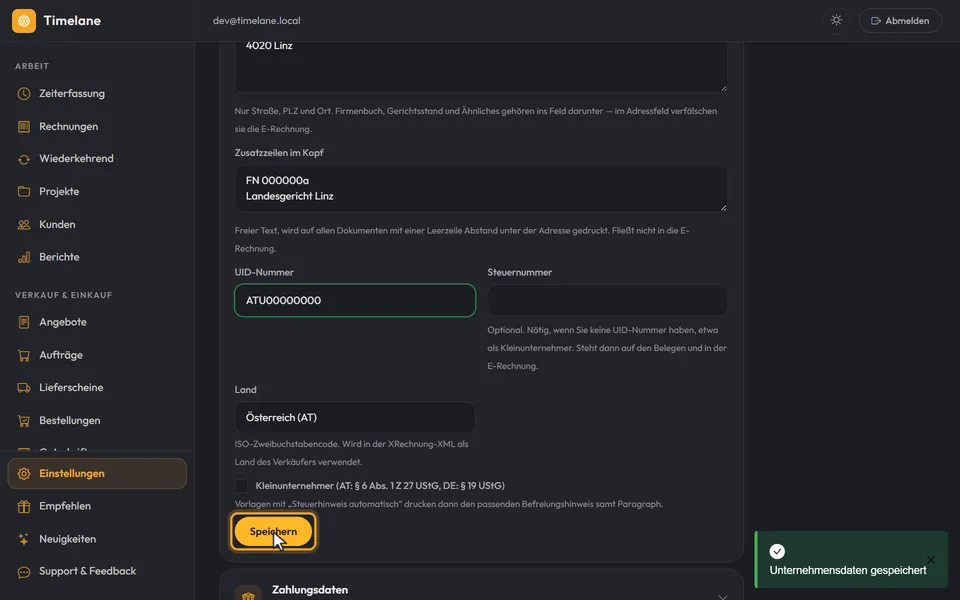The width and height of the screenshot is (960, 600).
Task: Open Zeiterfassung in the sidebar
Action: click(x=97, y=94)
